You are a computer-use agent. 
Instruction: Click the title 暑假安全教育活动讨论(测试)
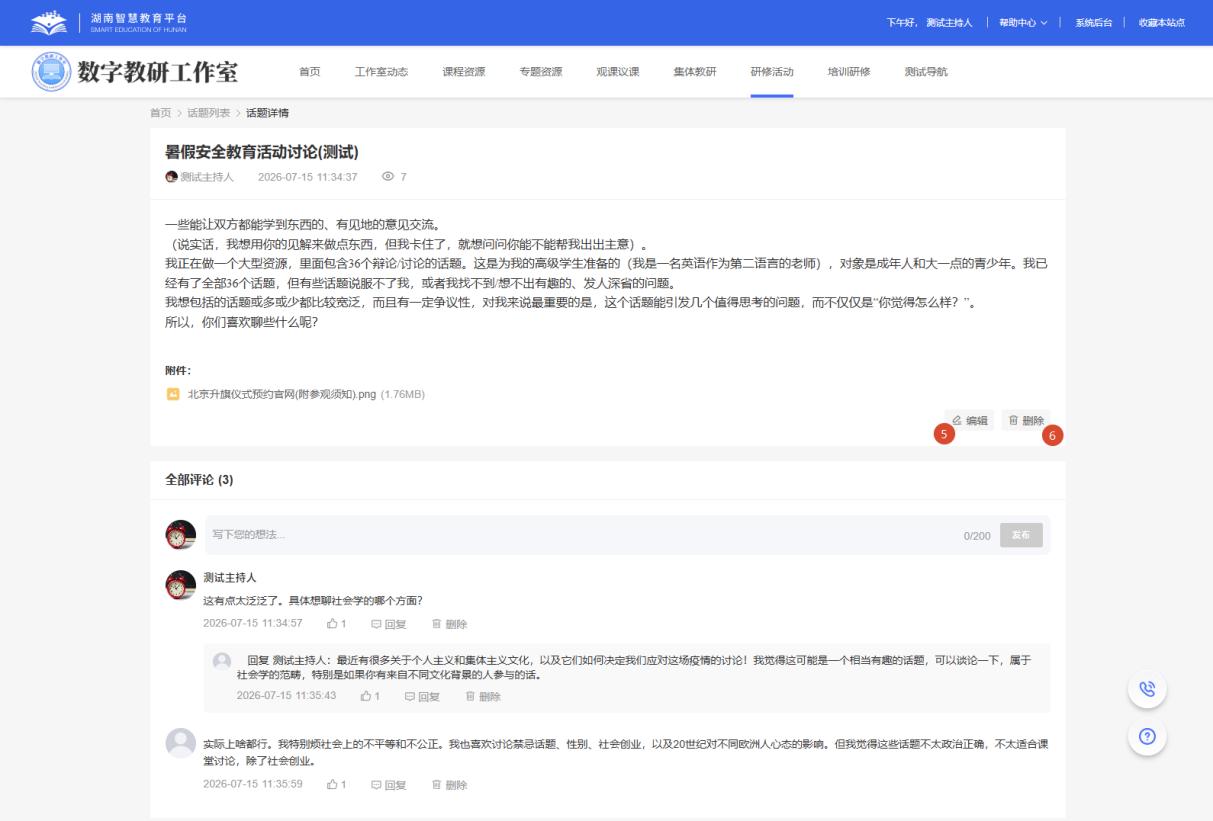261,152
